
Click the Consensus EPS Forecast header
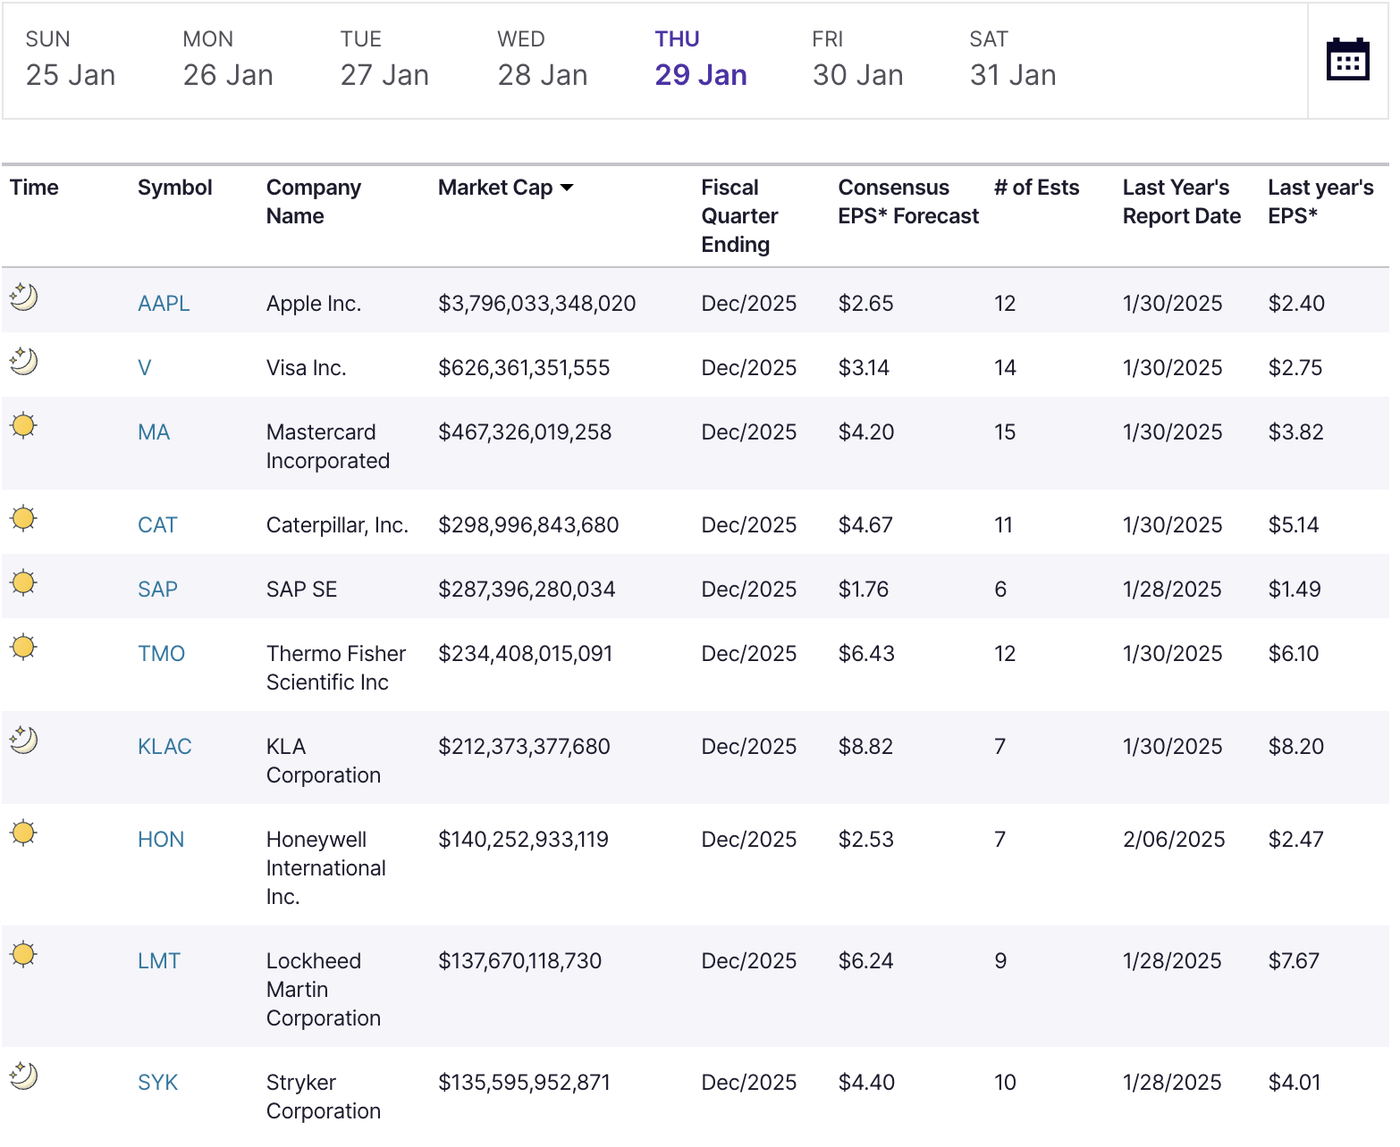coord(908,202)
